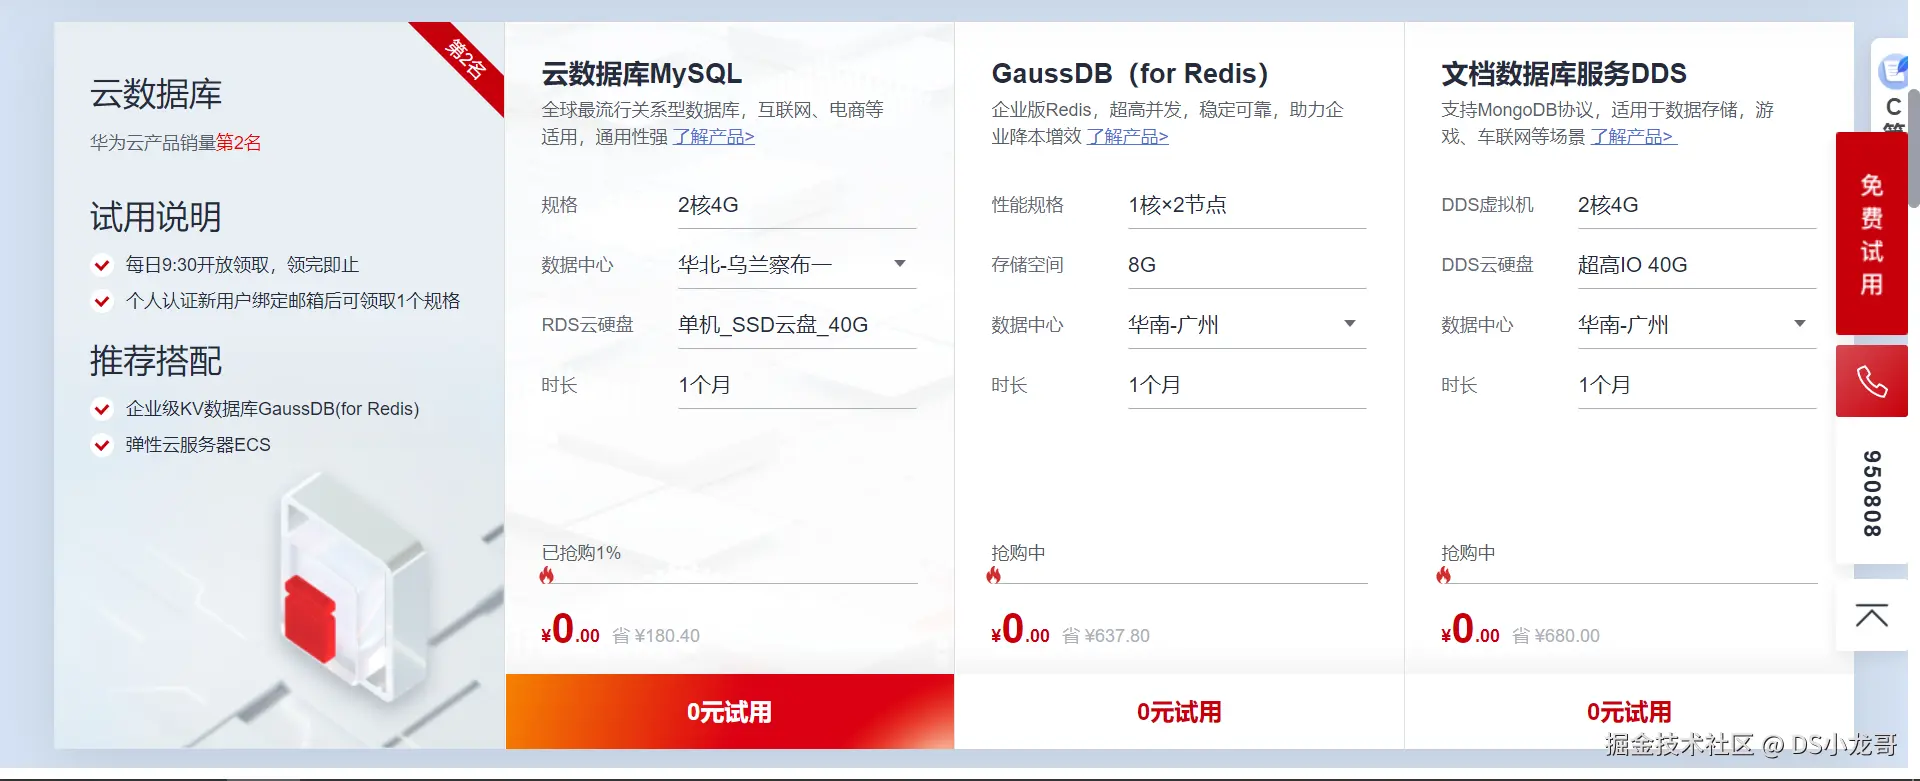Click 0元试用 button for GaussDB (for Redis)

tap(1180, 712)
